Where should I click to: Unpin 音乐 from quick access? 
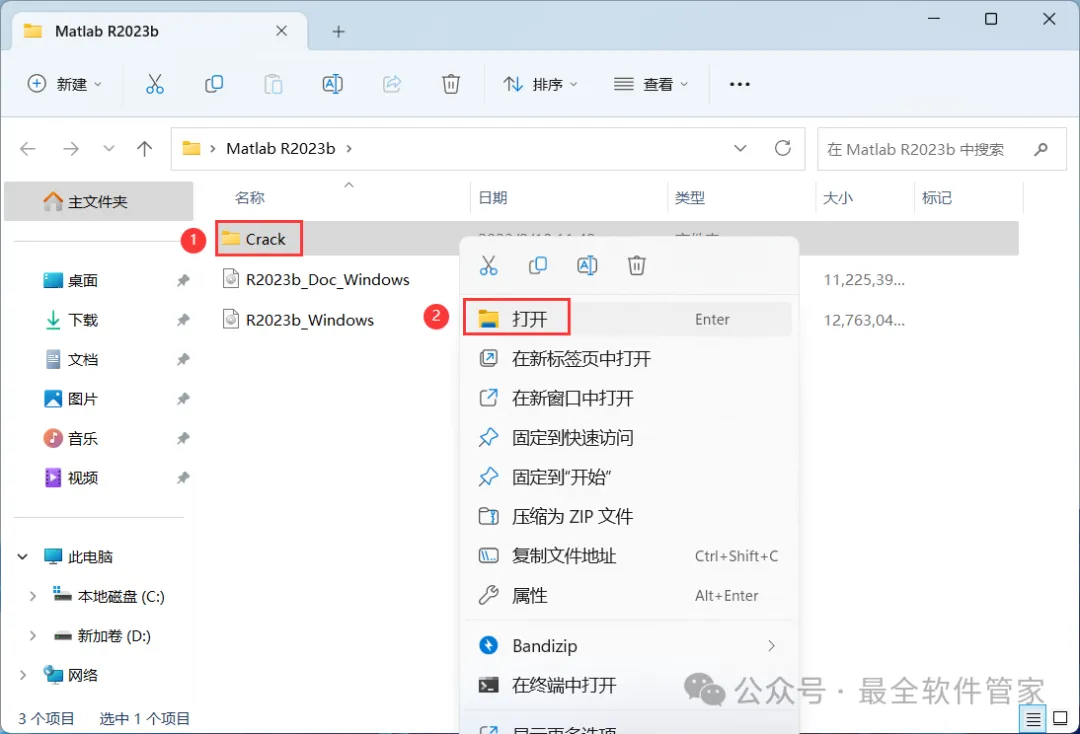coord(183,439)
